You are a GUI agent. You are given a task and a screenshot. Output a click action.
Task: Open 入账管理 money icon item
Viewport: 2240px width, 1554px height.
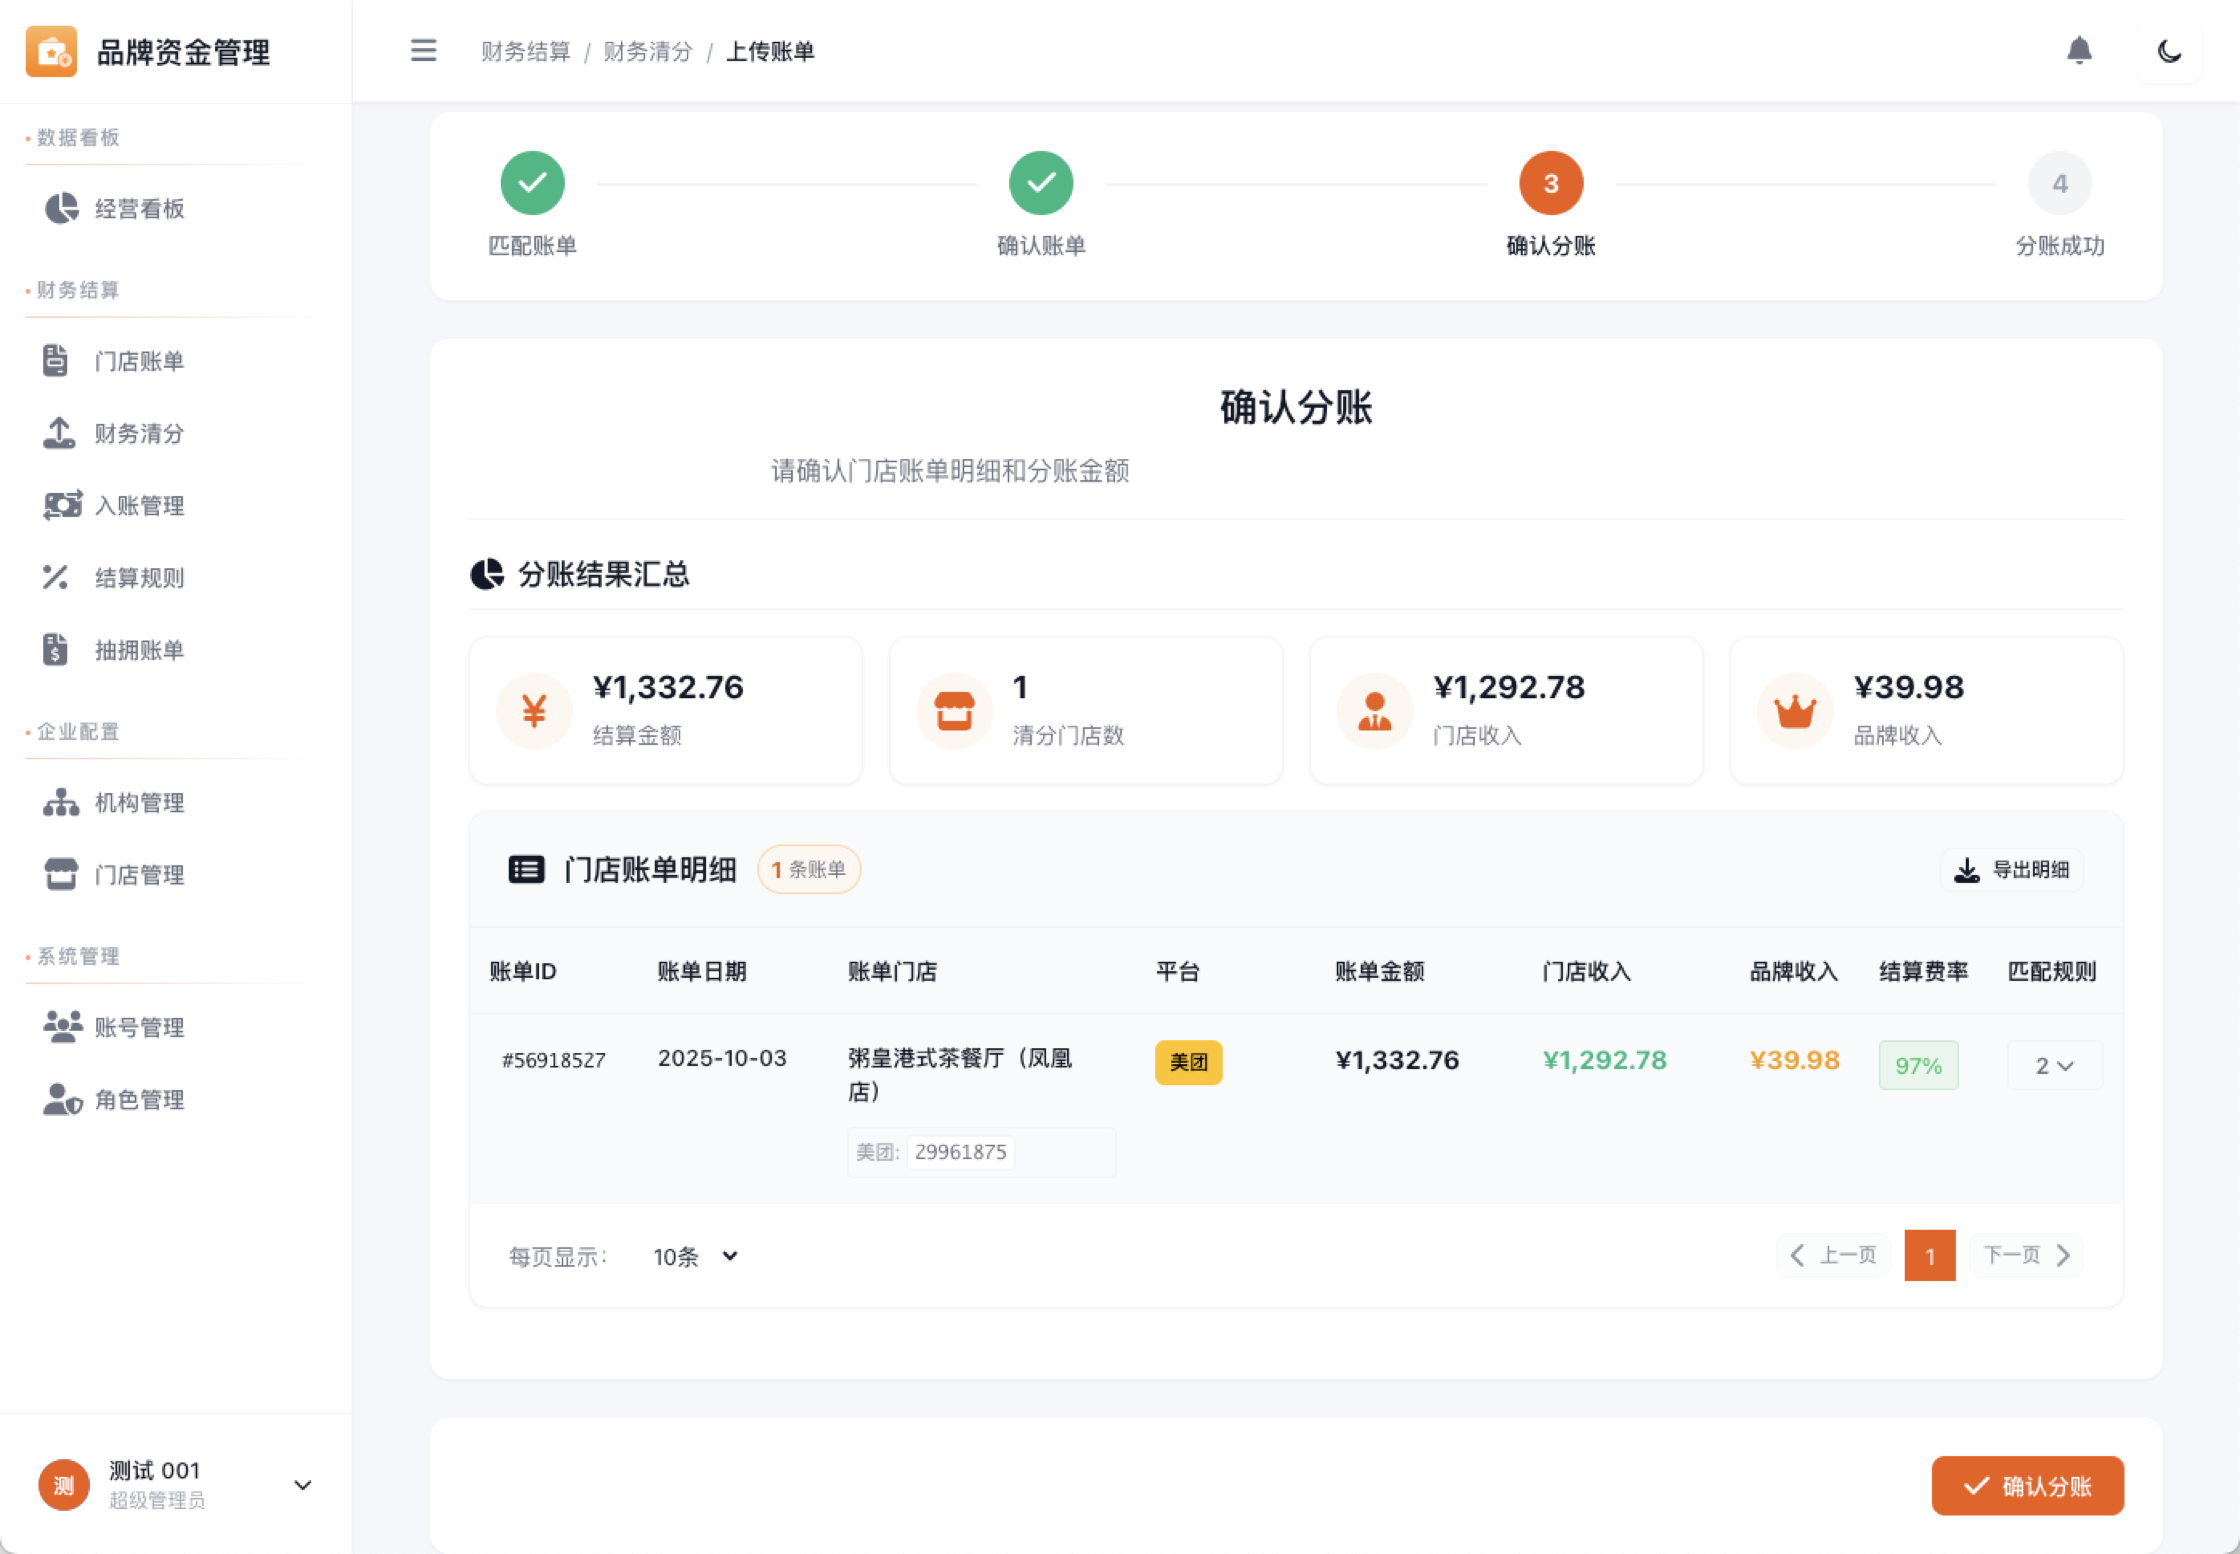(139, 505)
